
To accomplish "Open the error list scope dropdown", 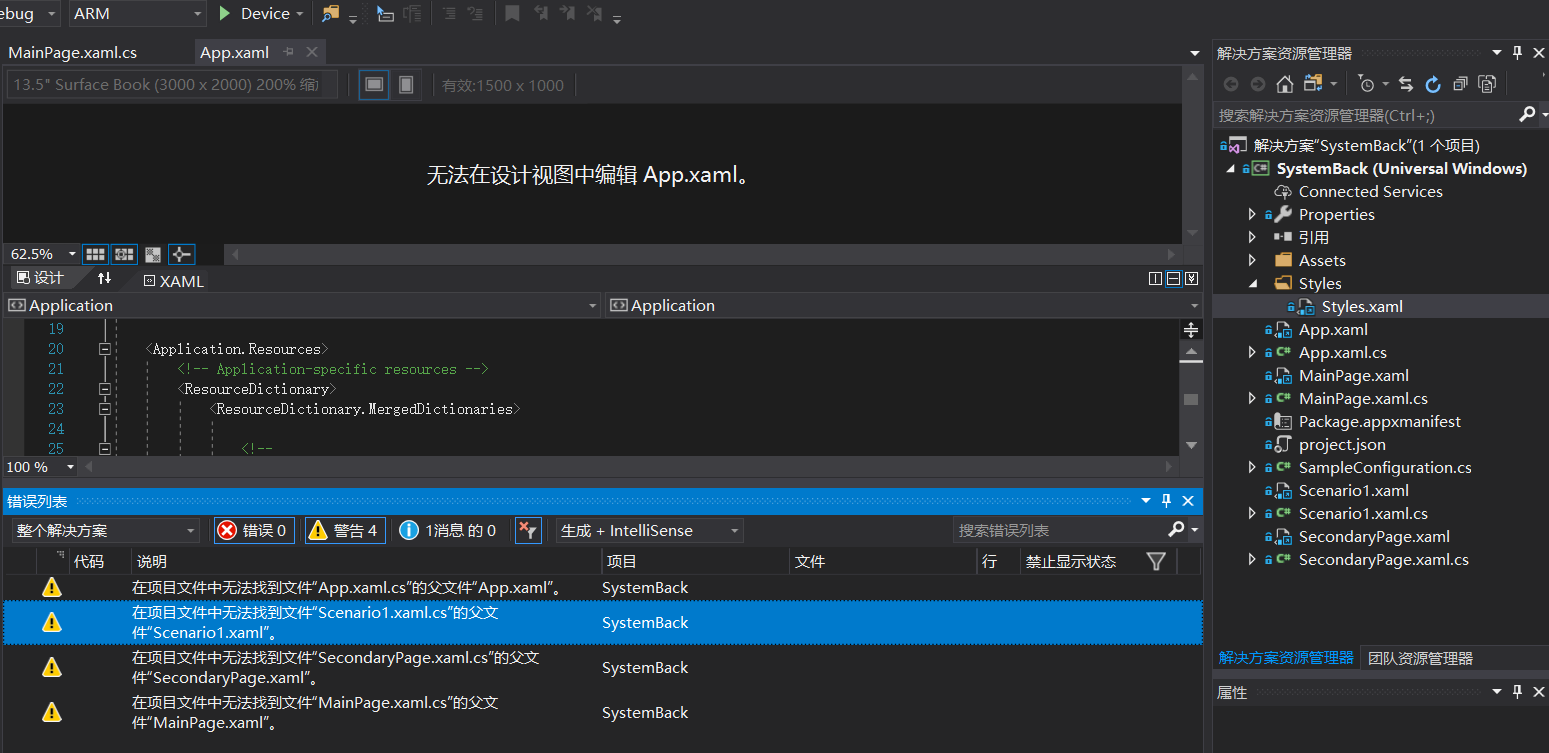I will [x=106, y=530].
